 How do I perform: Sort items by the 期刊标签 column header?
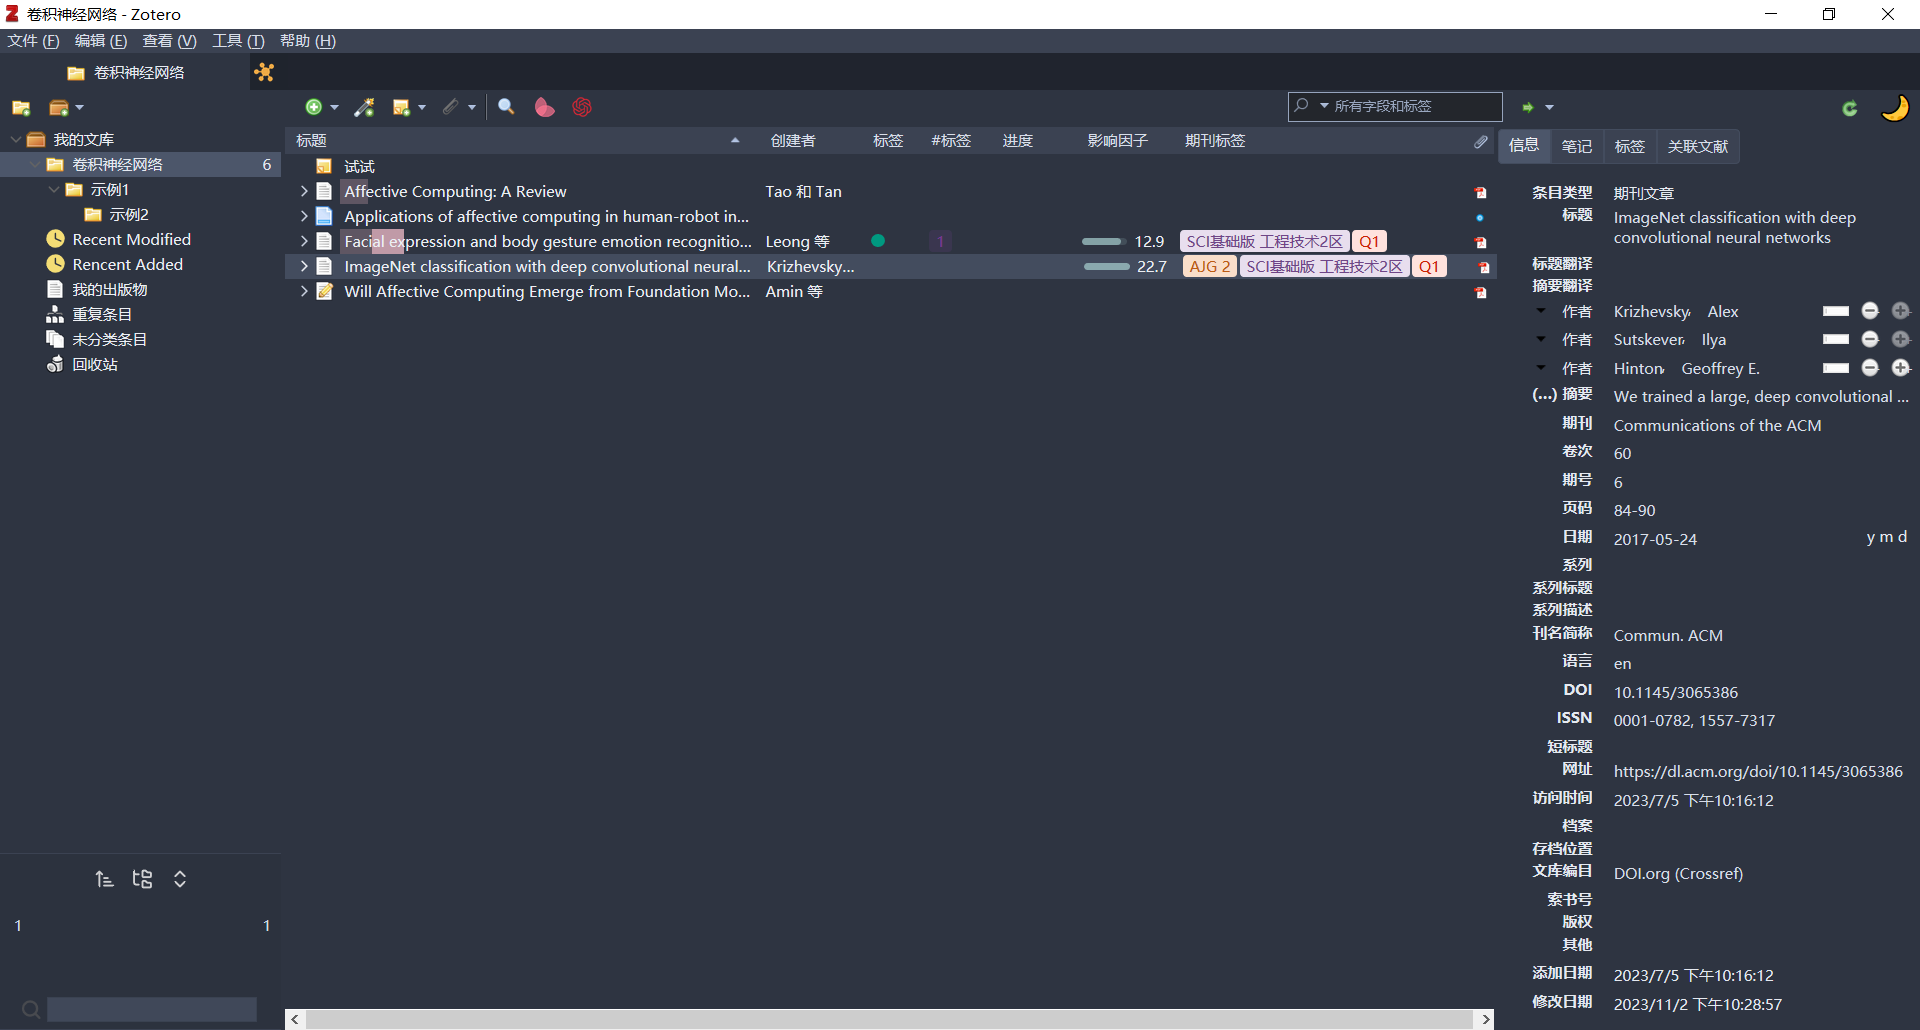tap(1215, 141)
